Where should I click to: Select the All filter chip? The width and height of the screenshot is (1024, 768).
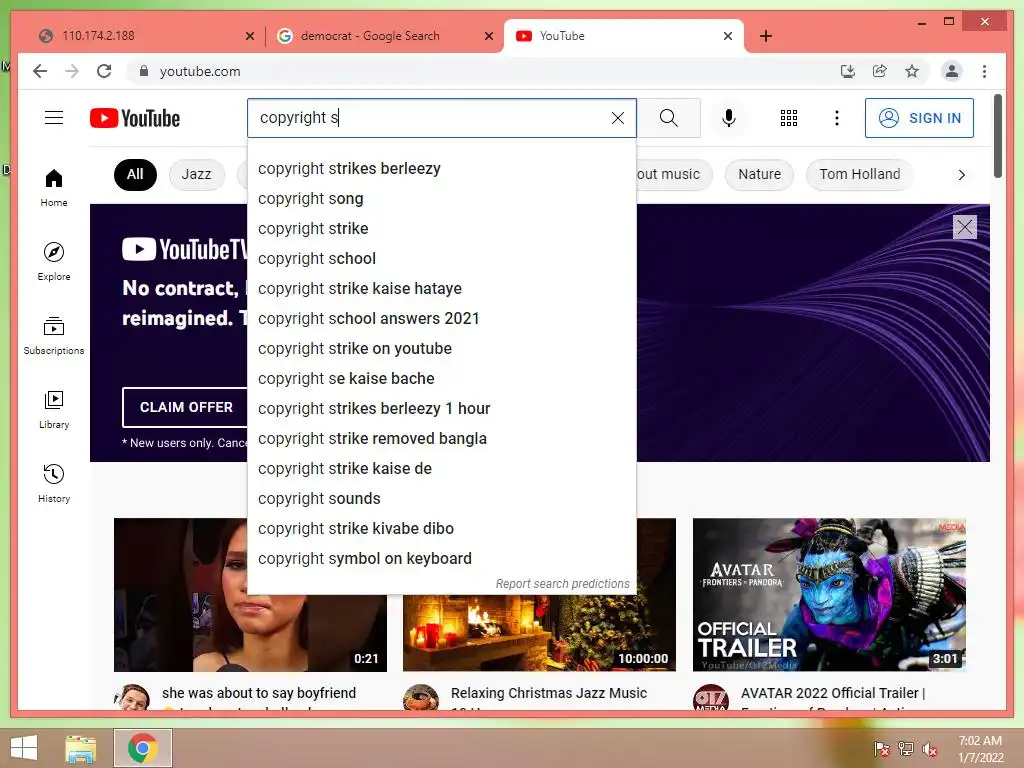(x=135, y=174)
